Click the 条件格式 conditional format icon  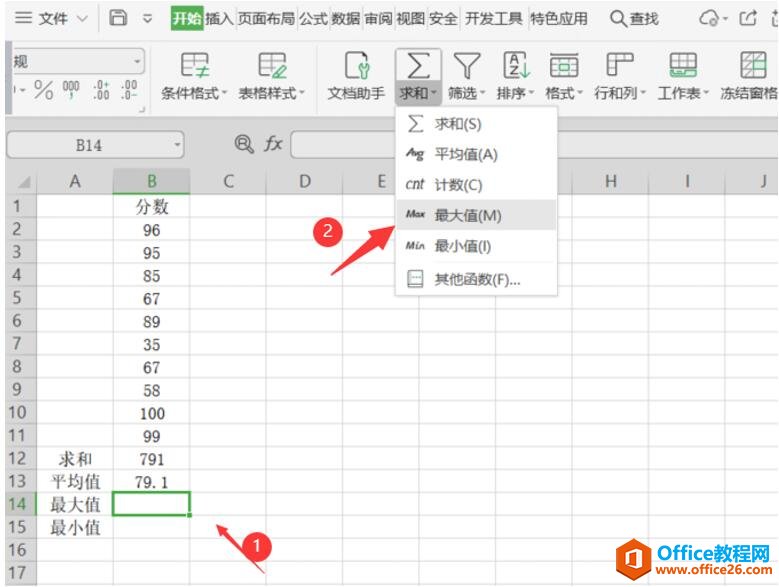194,66
